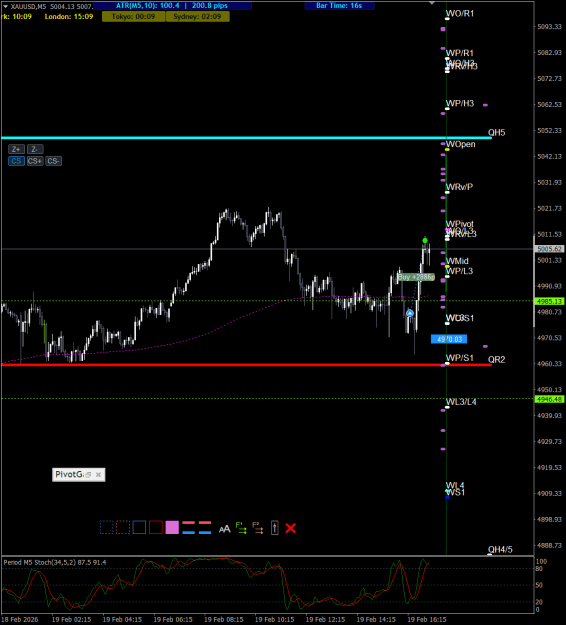Click the WRv/P level label
566x625 pixels.
click(x=459, y=187)
